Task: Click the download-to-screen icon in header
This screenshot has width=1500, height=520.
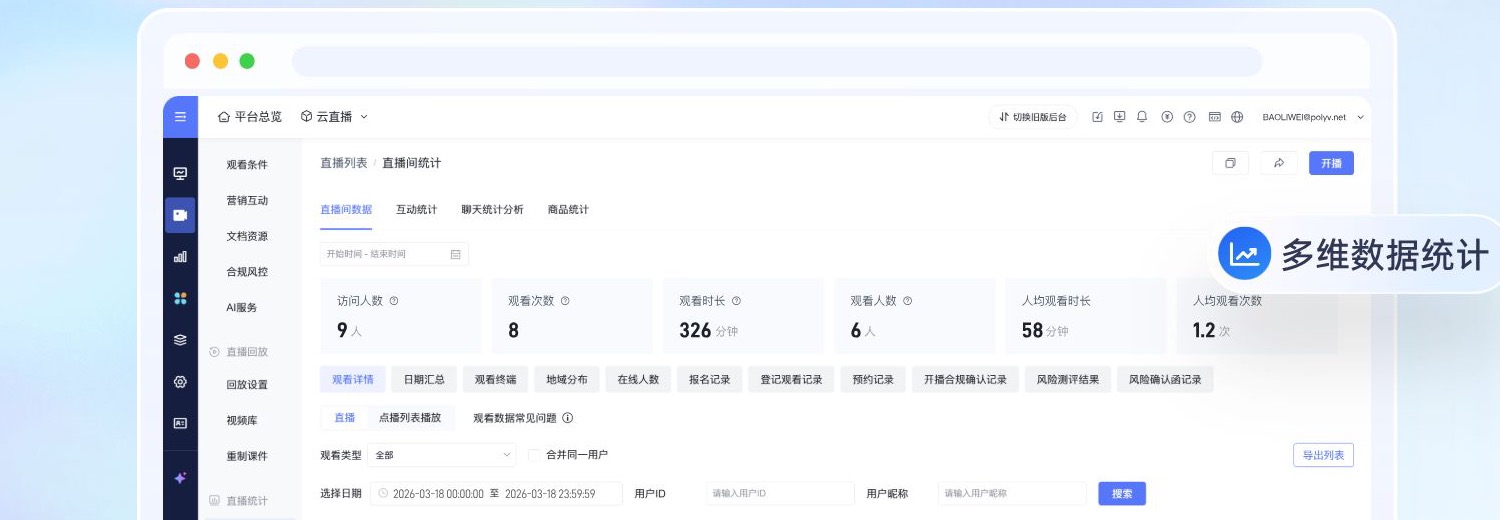Action: [x=1119, y=117]
